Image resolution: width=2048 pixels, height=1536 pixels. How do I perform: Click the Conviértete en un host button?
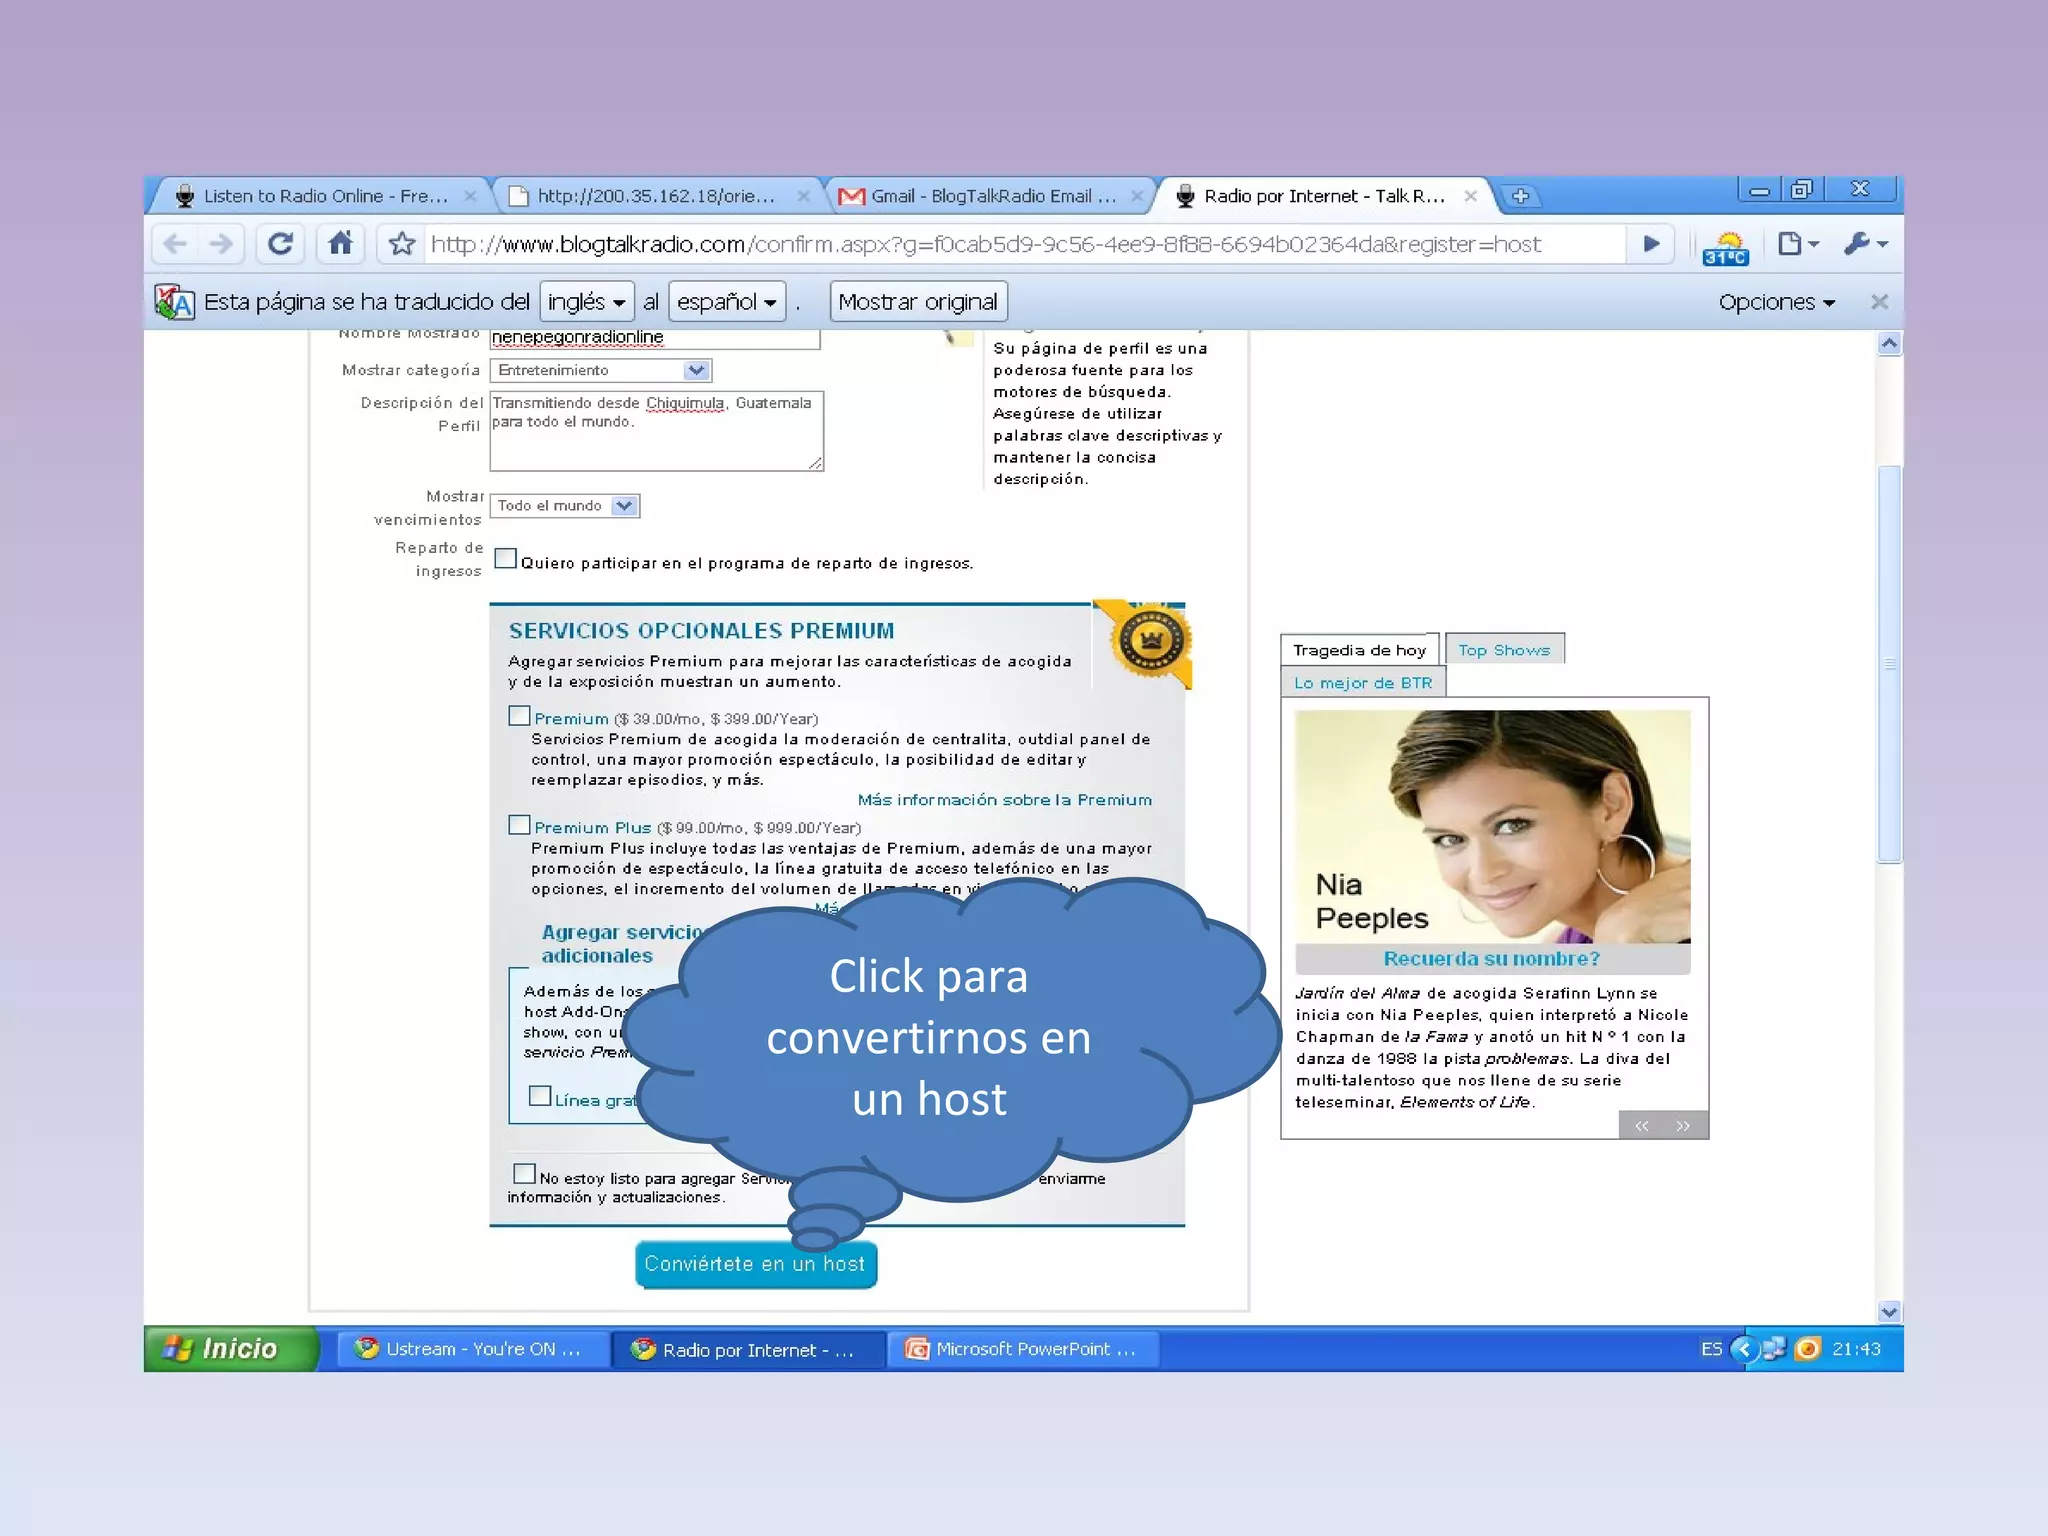point(756,1264)
